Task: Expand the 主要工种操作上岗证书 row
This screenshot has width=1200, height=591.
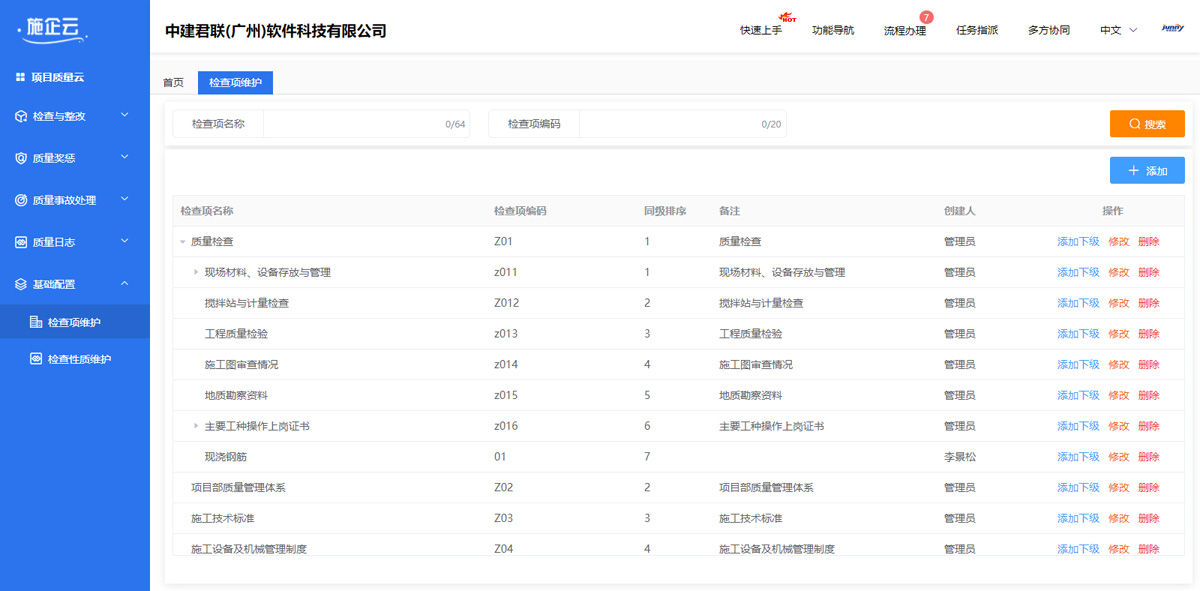Action: 196,426
